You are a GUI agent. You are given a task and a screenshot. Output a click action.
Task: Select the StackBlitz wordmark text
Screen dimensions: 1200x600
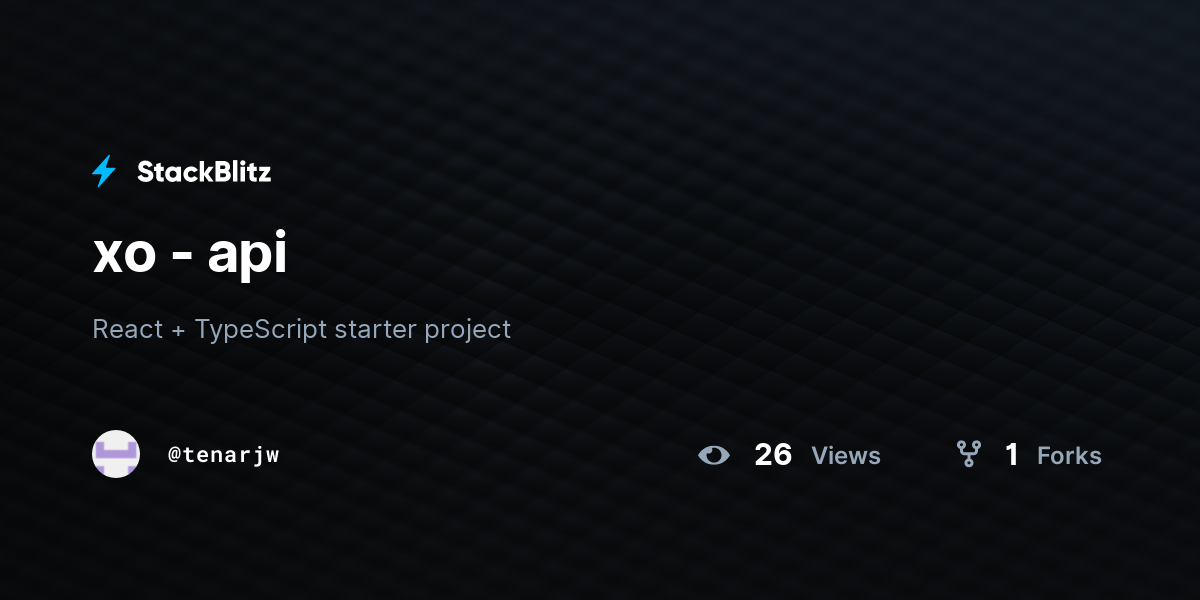[204, 172]
